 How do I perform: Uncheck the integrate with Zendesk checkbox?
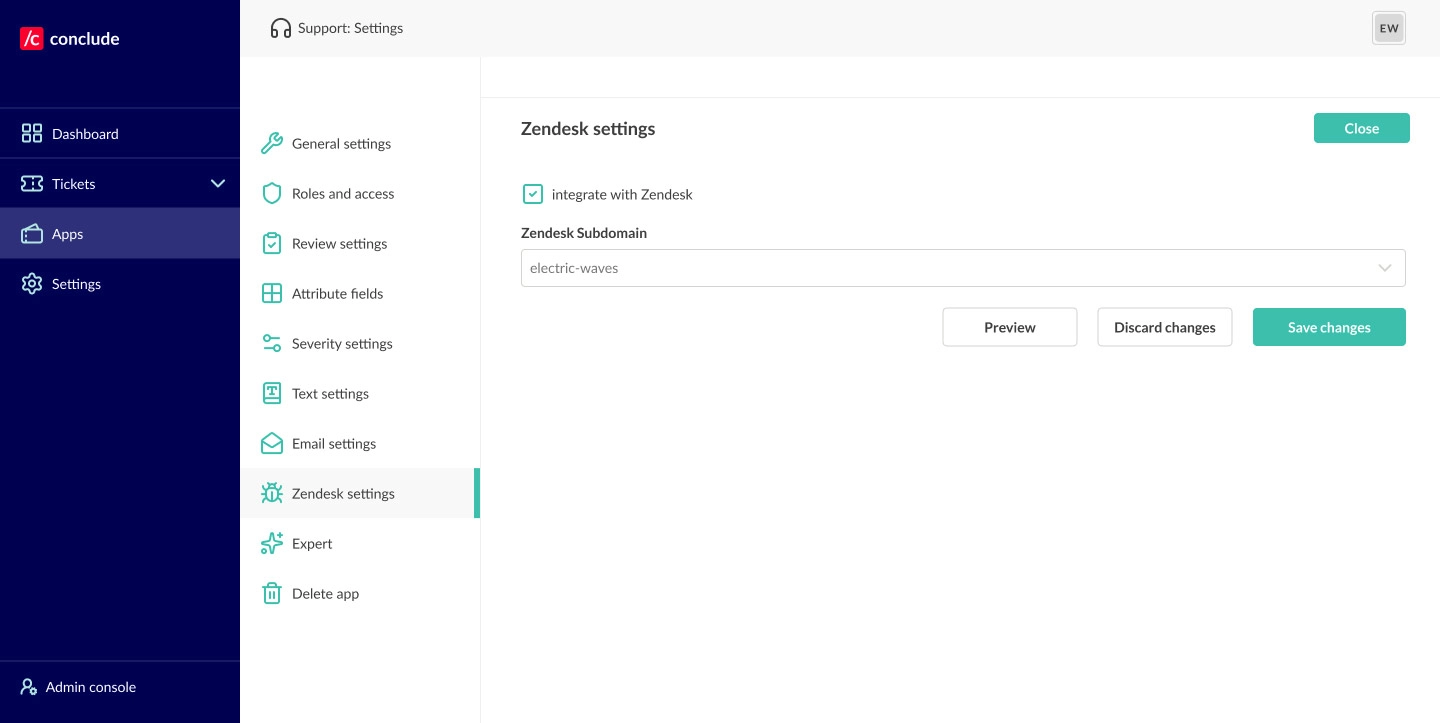[x=533, y=194]
